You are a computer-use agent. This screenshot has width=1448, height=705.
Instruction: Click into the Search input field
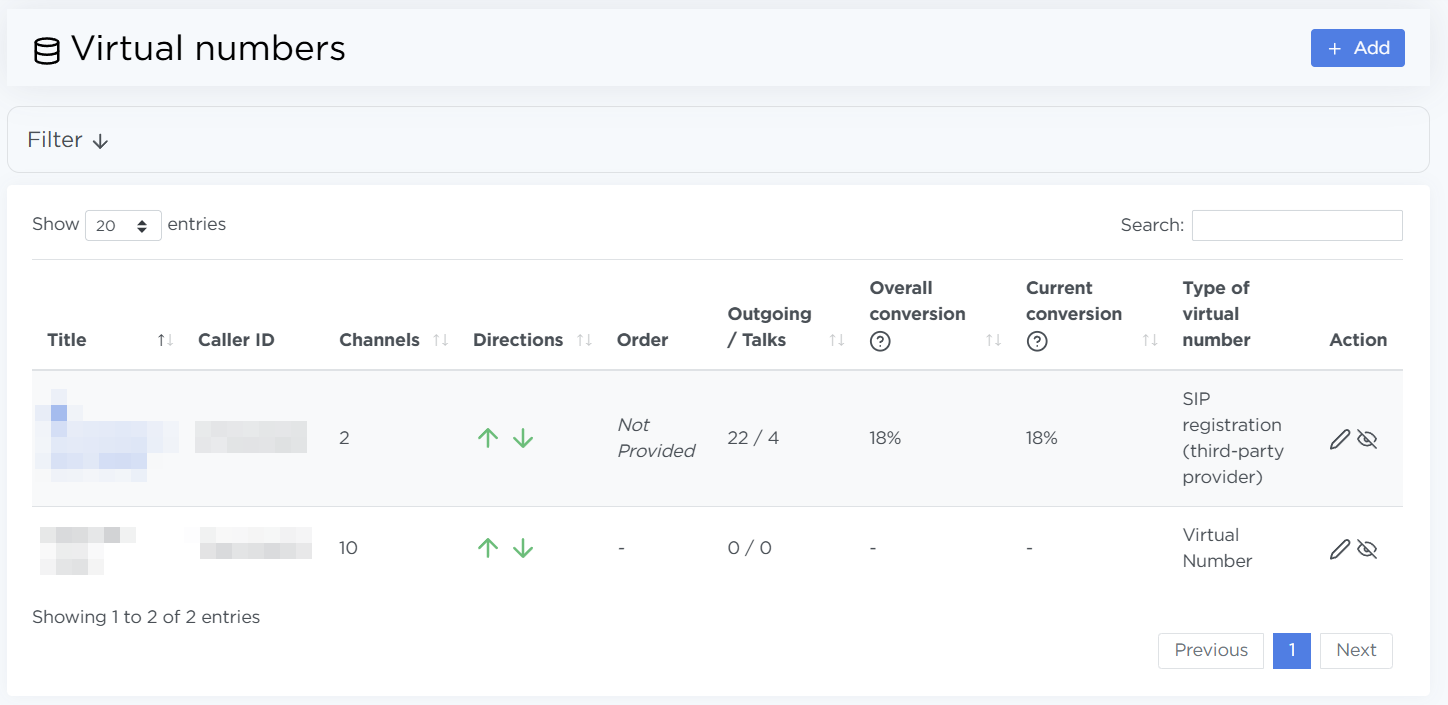click(1296, 225)
